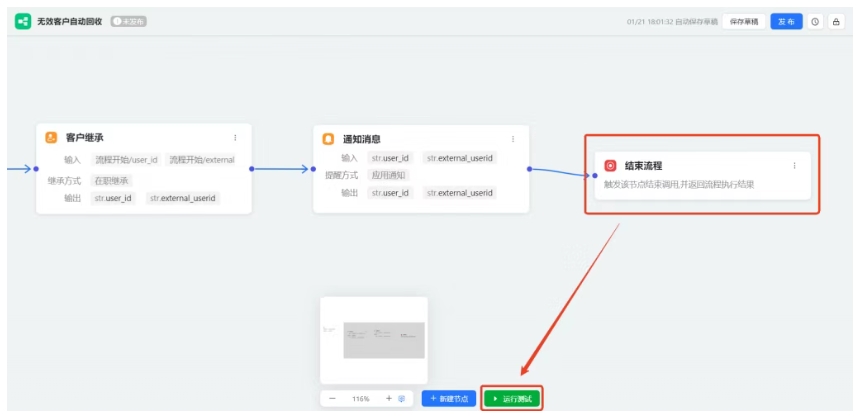This screenshot has height=420, width=856.
Task: Expand the 结束流程 node three-dot menu
Action: (x=795, y=166)
